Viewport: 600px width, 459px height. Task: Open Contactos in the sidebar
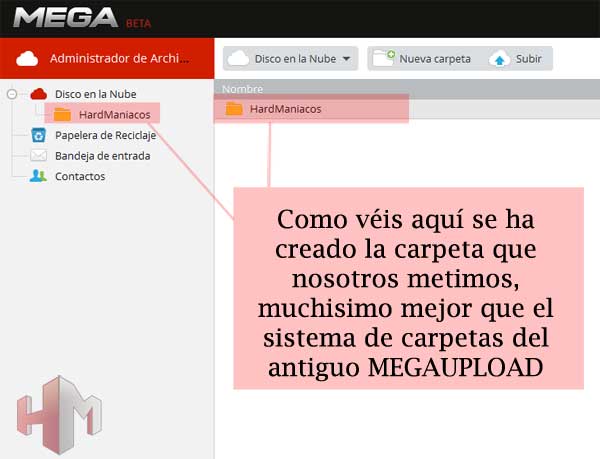click(x=80, y=176)
